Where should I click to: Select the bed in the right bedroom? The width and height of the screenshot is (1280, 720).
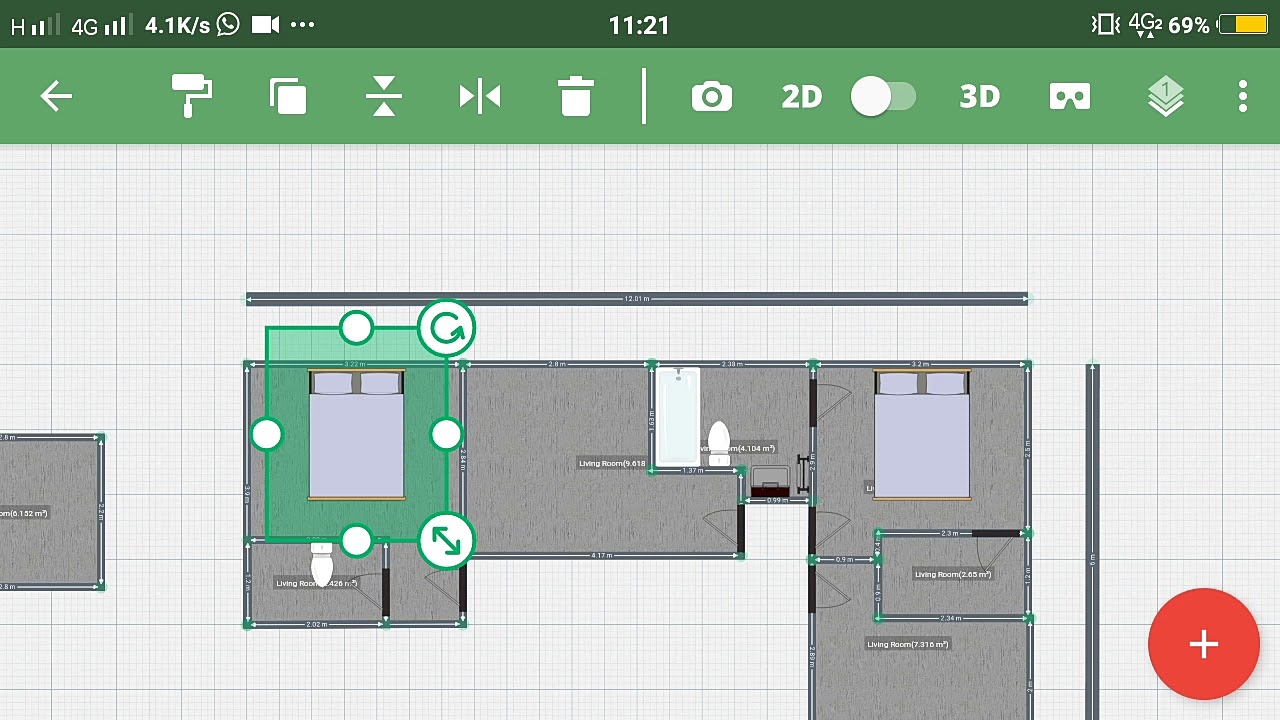point(922,434)
